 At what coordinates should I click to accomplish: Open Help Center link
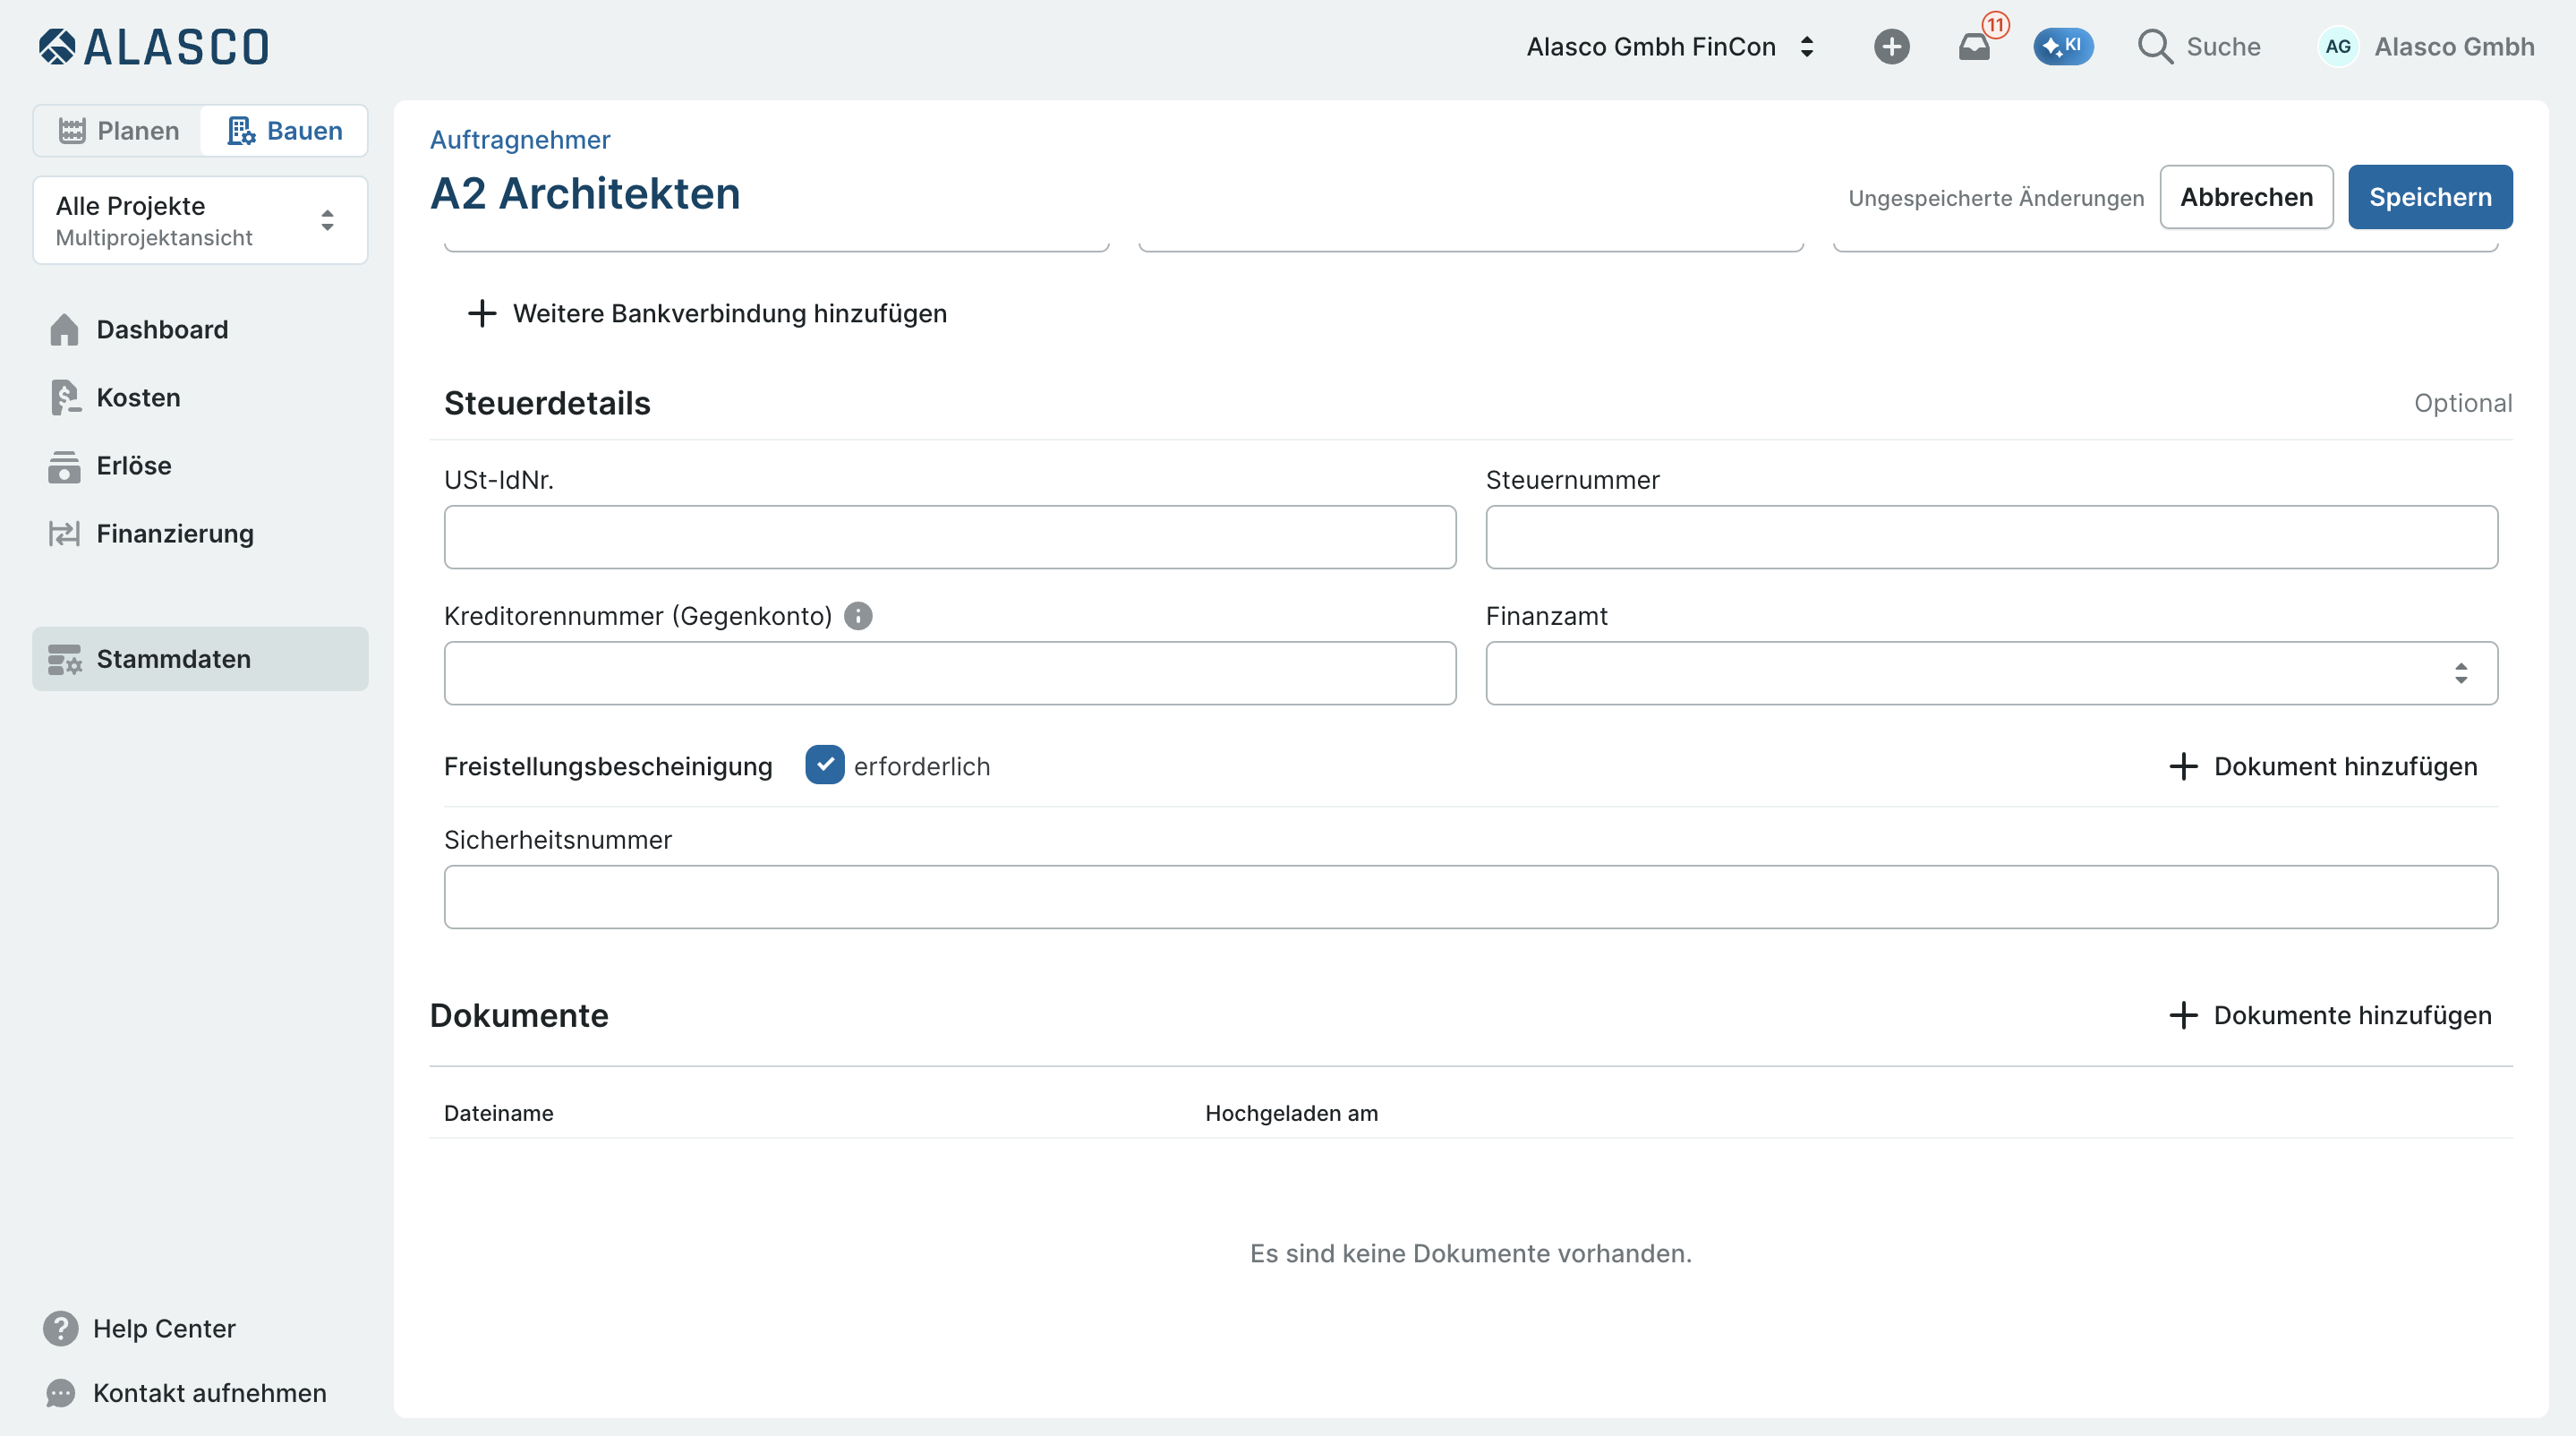(164, 1328)
